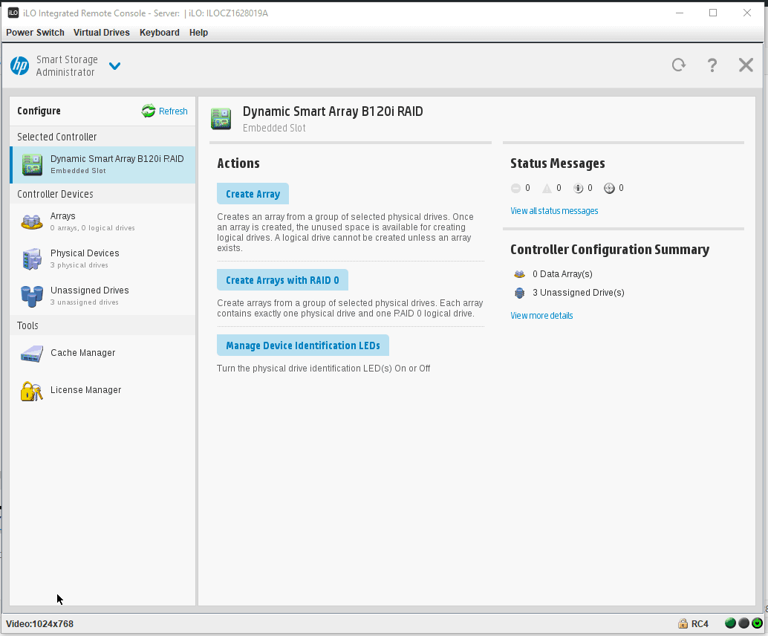
Task: Click the Data Arrays summary icon
Action: [519, 274]
